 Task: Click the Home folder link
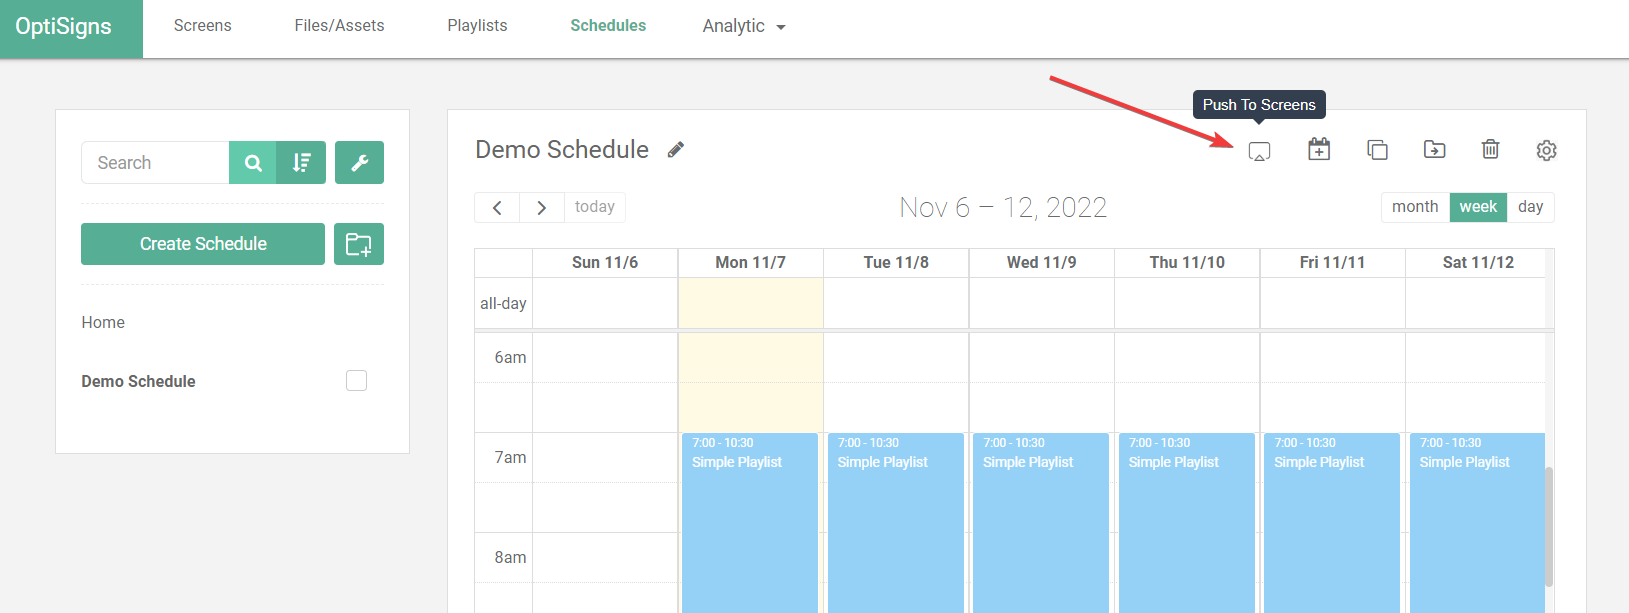coord(103,322)
